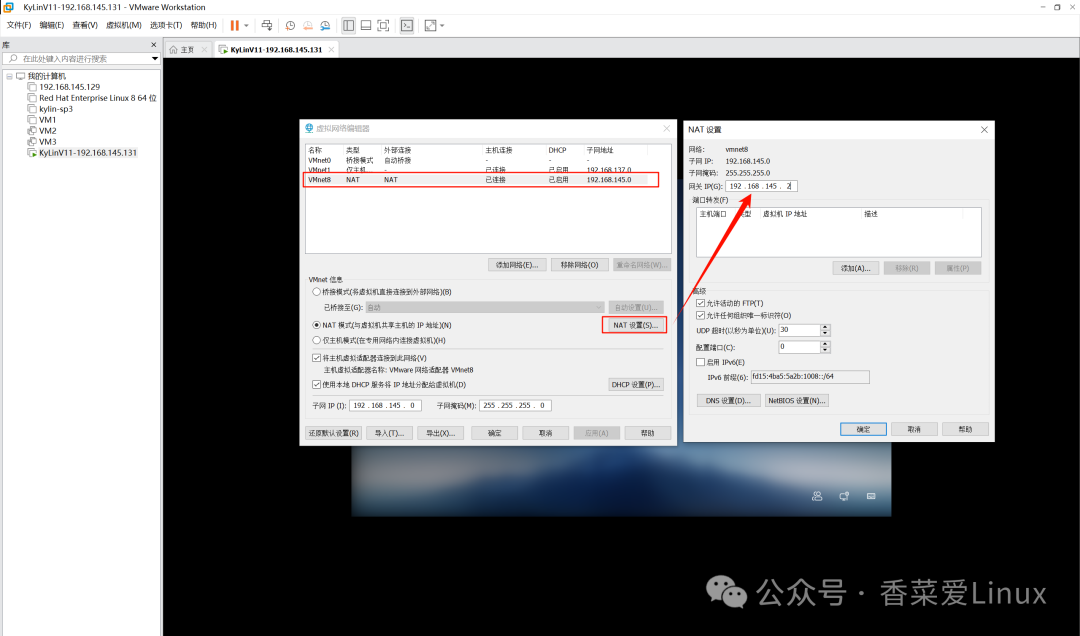Click 添加网络(E) button
This screenshot has width=1080, height=636.
tap(517, 265)
